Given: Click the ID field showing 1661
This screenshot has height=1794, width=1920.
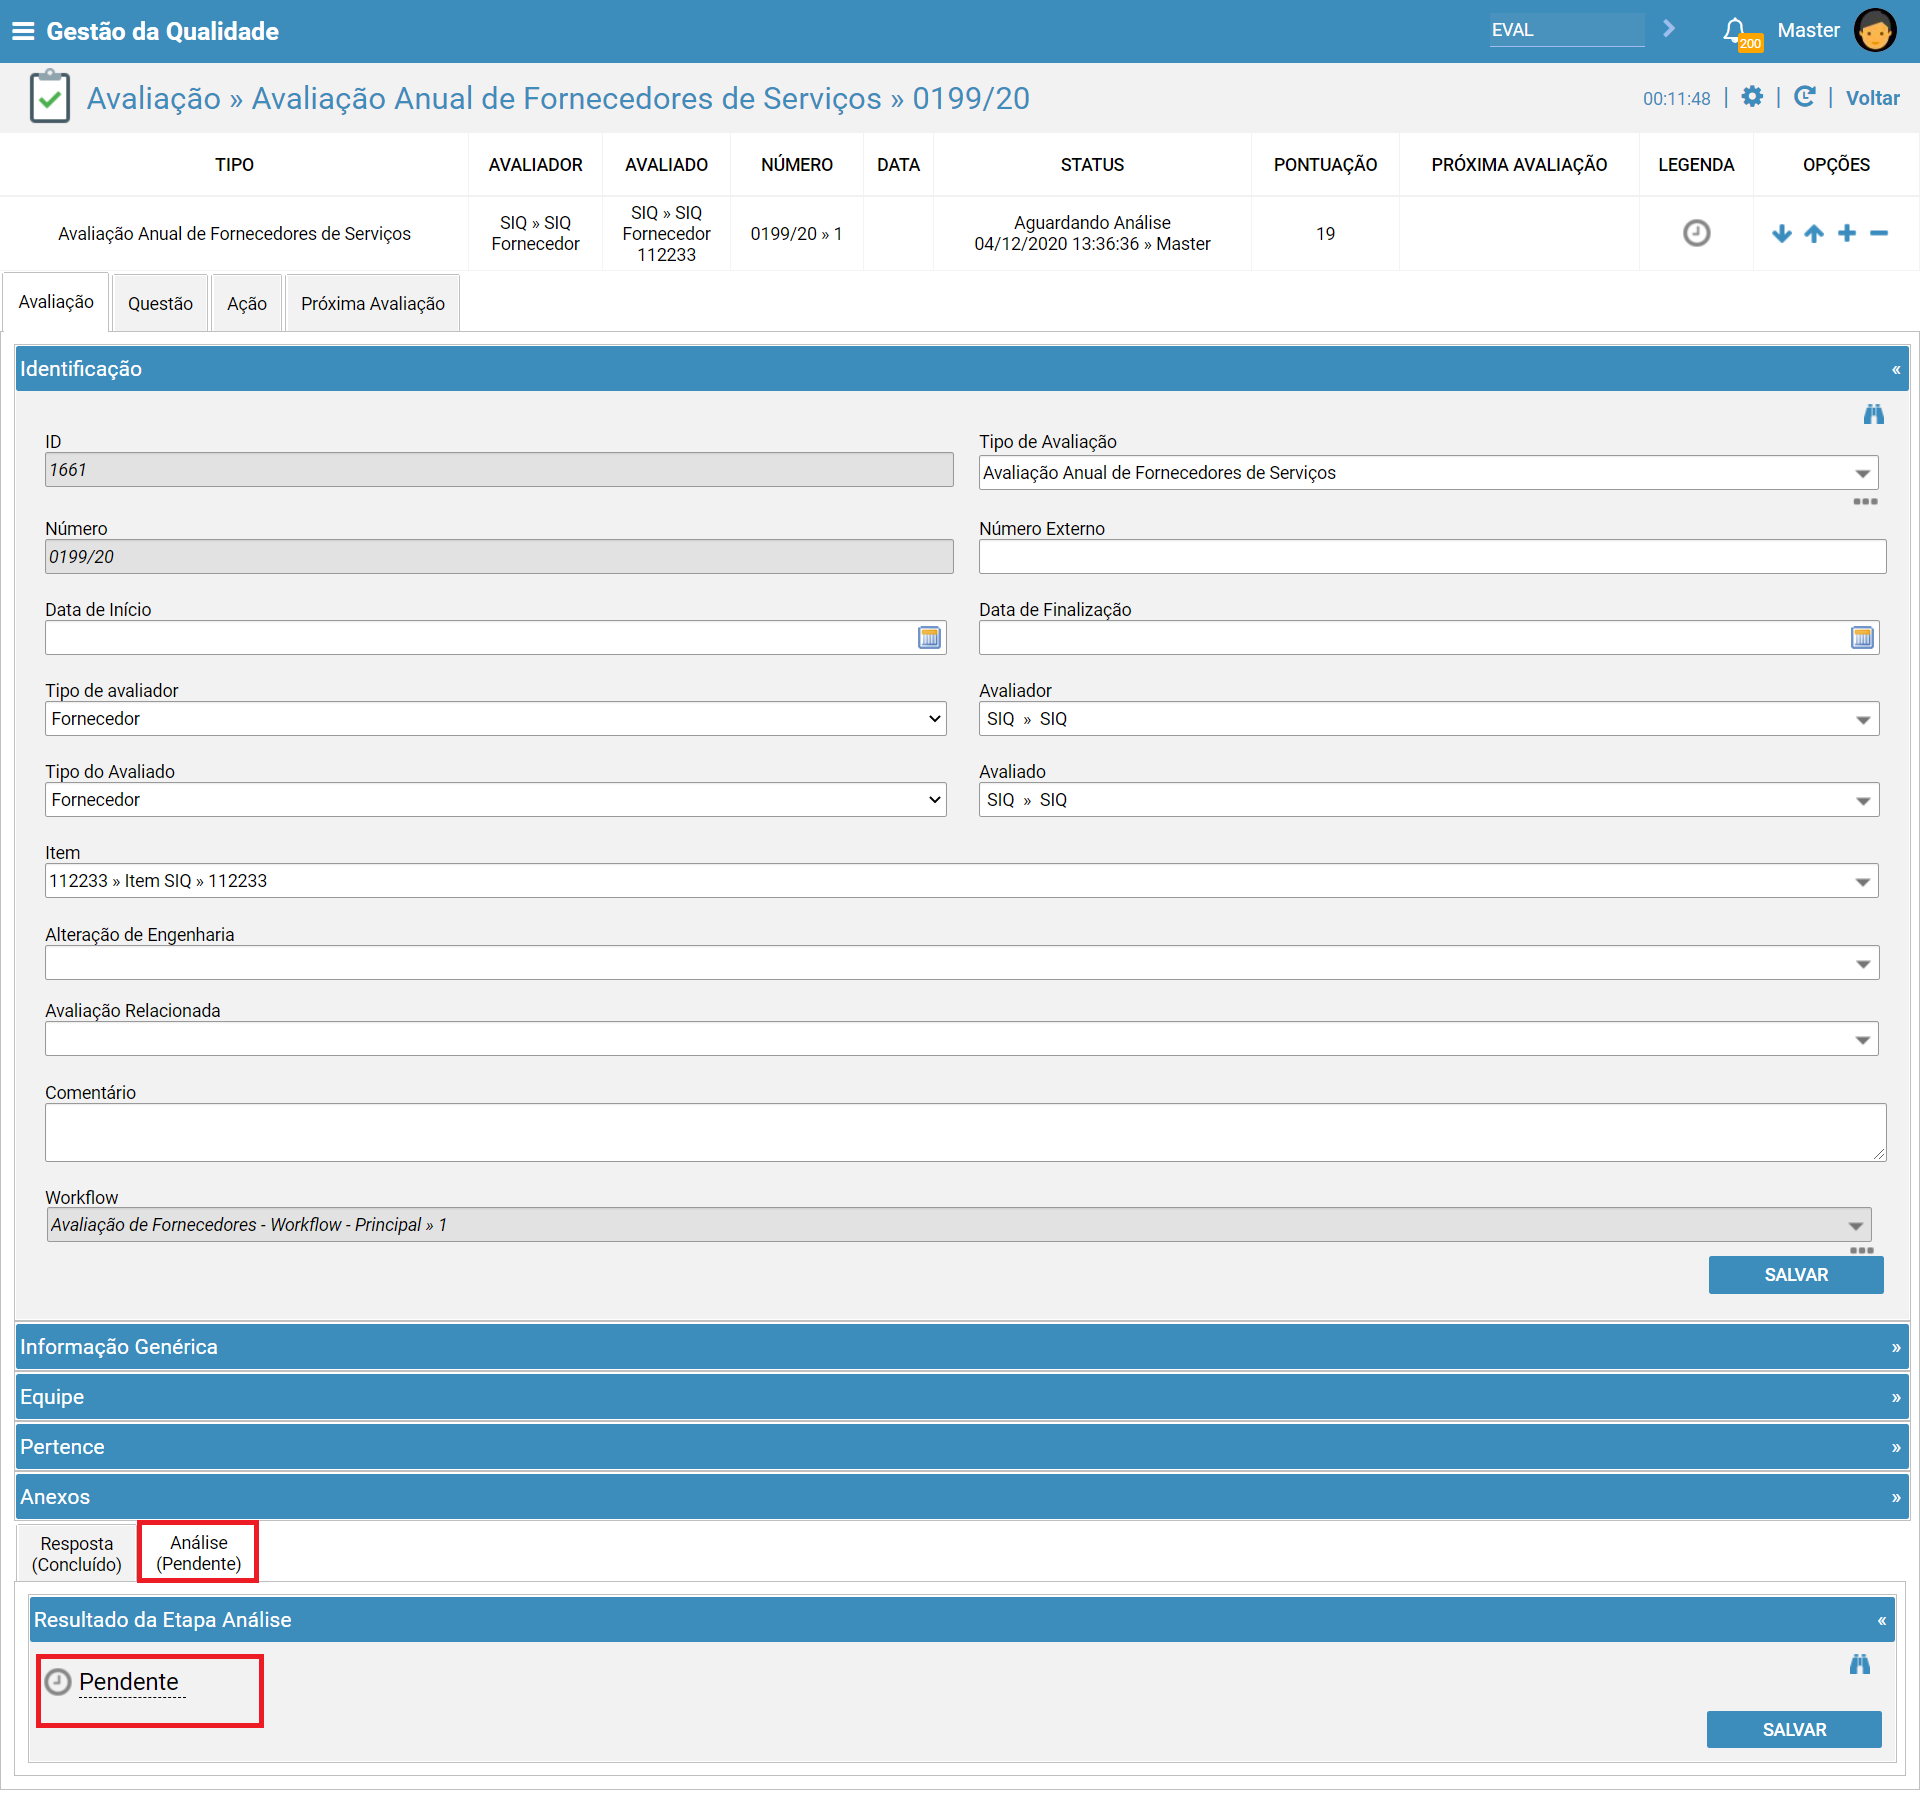Looking at the screenshot, I should point(499,470).
